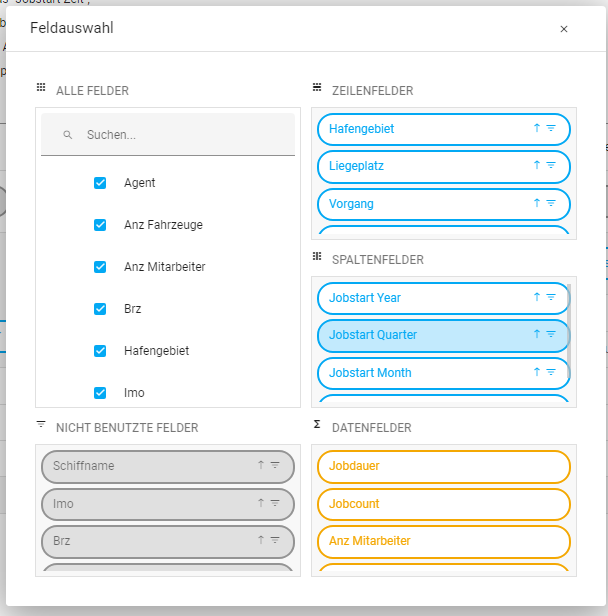608x616 pixels.
Task: Click sort arrow on Hafengebiet row field
Action: pos(537,128)
